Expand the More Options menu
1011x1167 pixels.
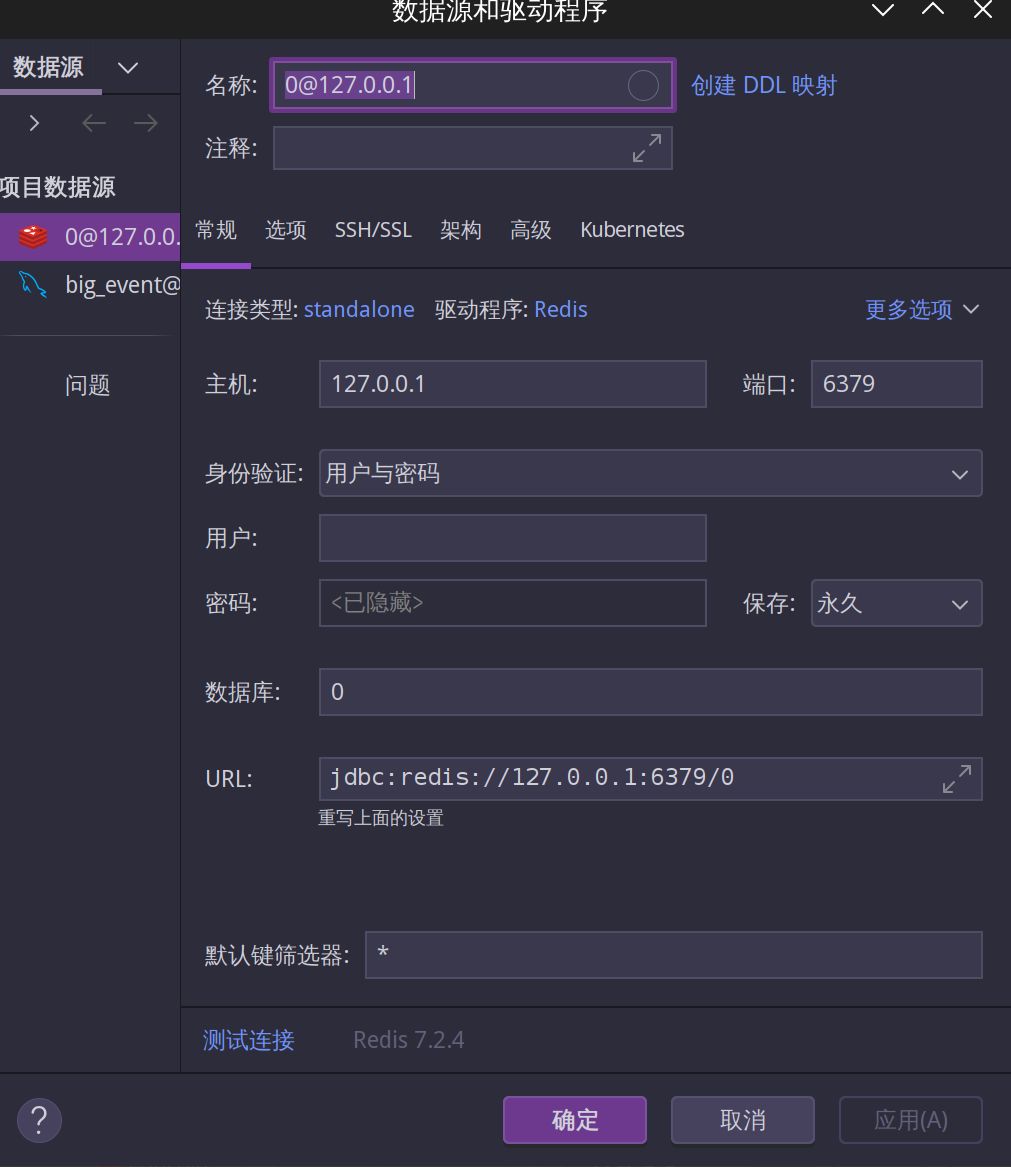click(921, 310)
